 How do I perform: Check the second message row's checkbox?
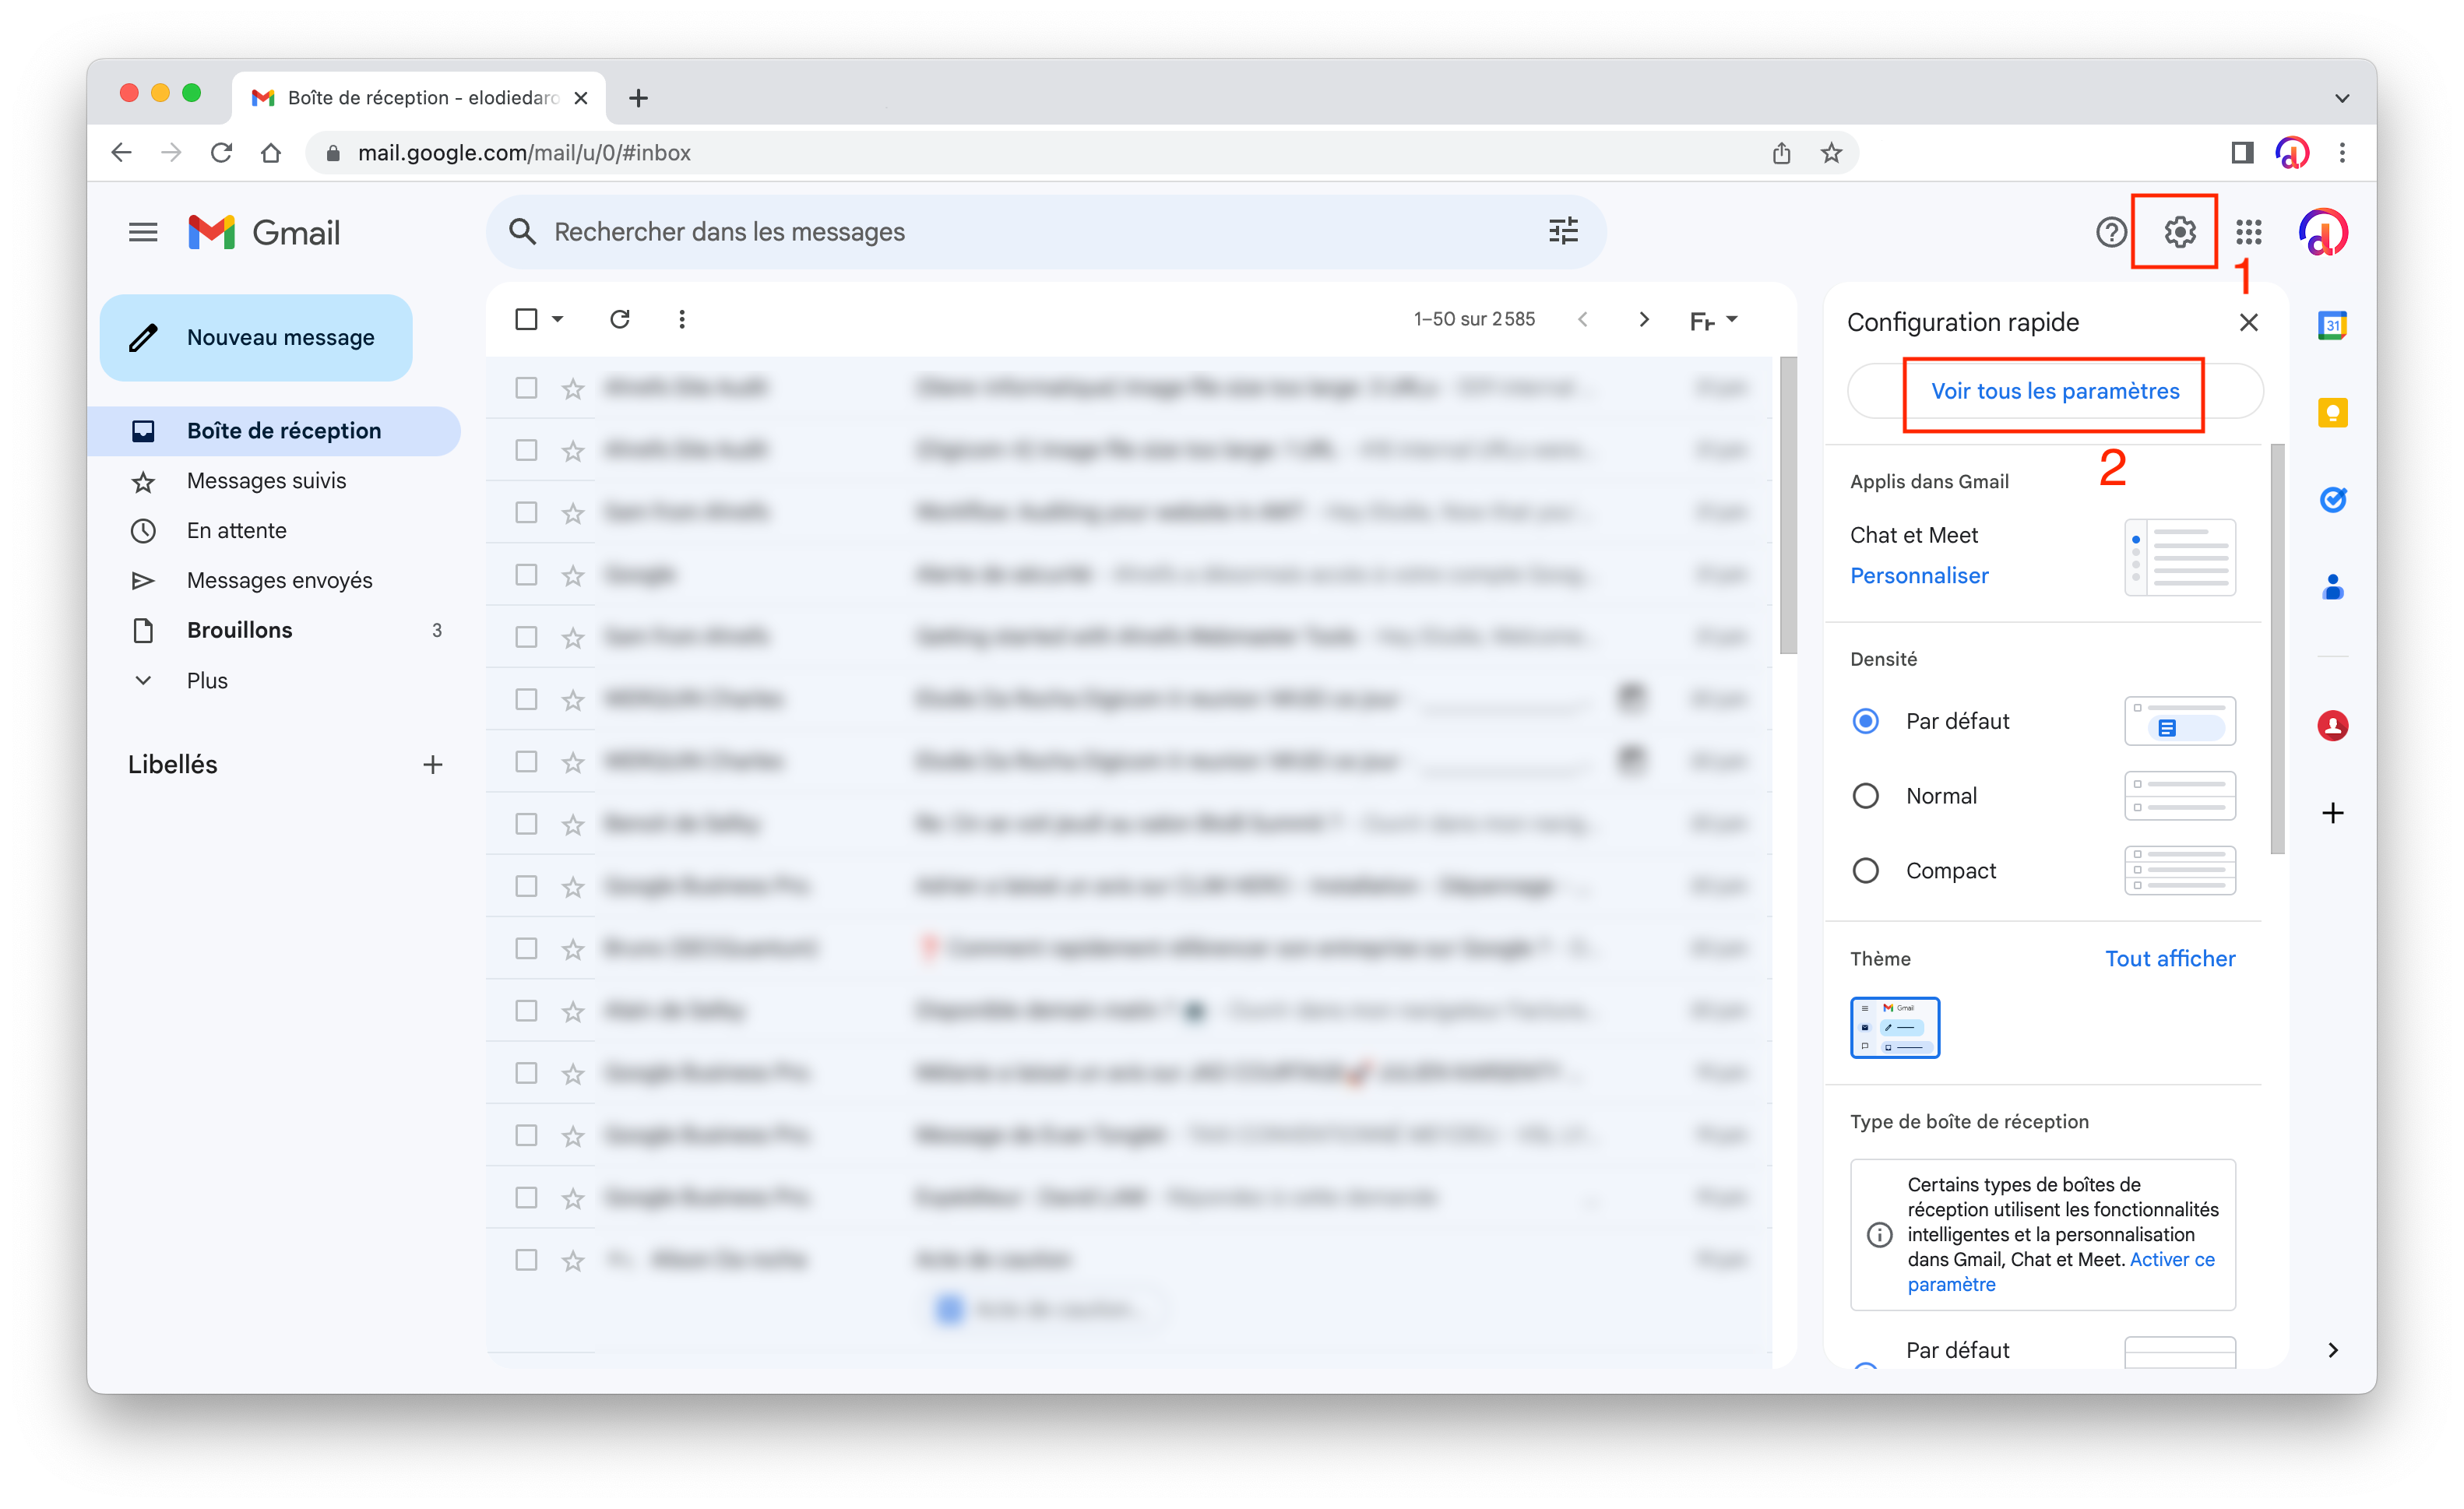(x=526, y=450)
